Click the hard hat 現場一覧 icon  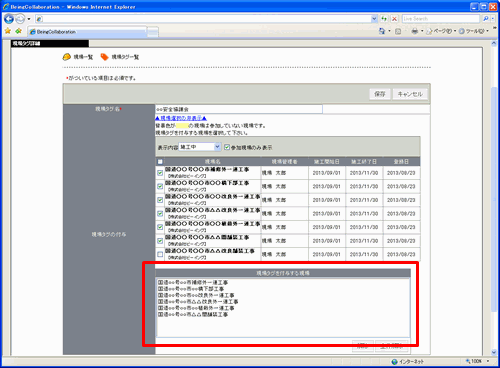point(67,57)
